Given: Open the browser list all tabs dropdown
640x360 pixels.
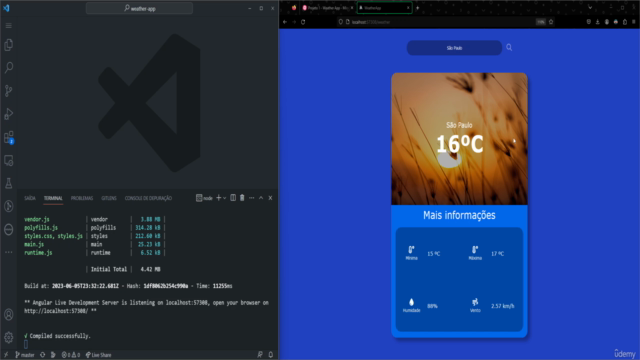Looking at the screenshot, I should click(x=590, y=8).
